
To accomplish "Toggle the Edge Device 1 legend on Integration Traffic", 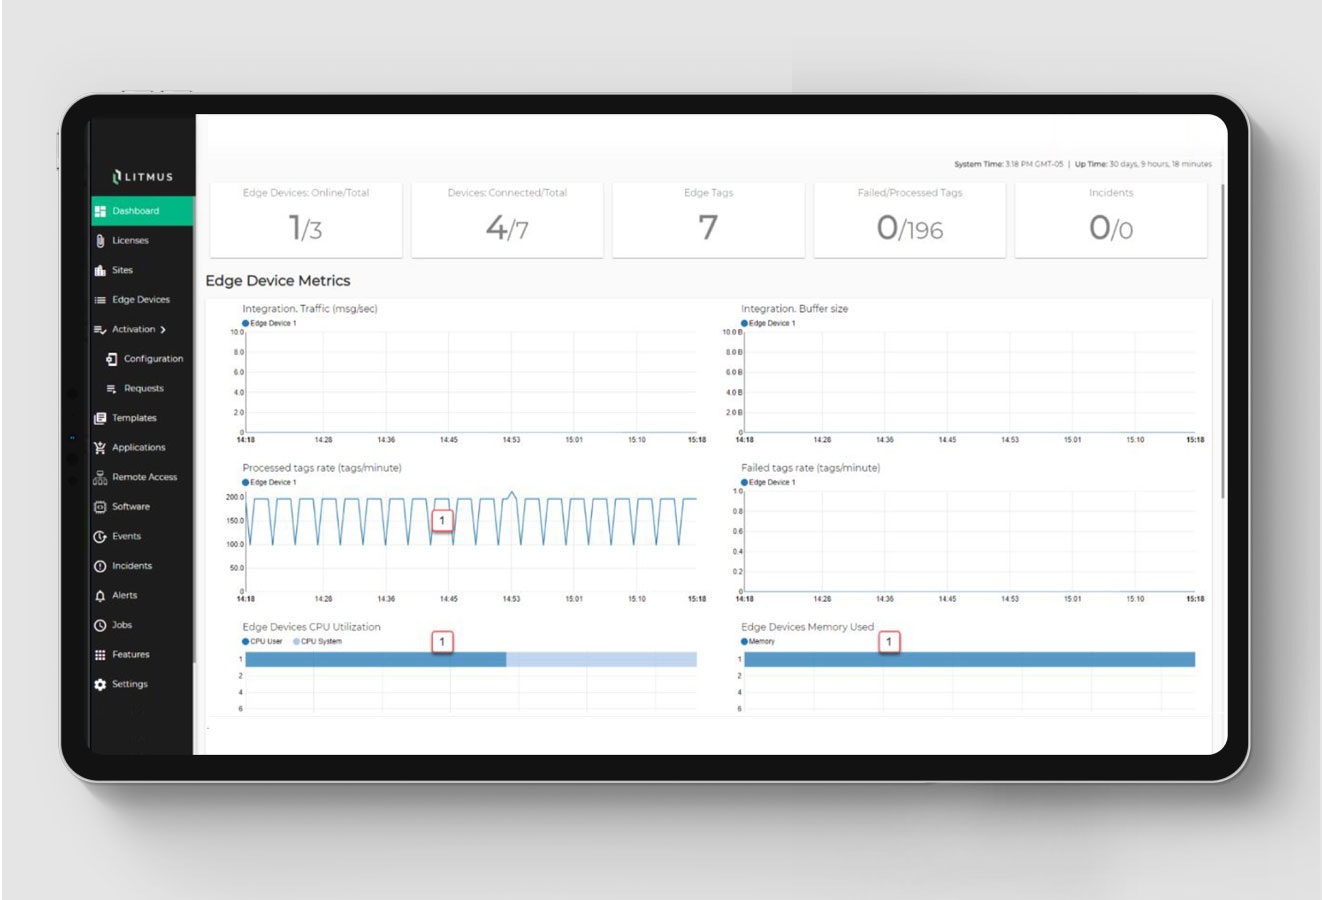I will [x=265, y=320].
